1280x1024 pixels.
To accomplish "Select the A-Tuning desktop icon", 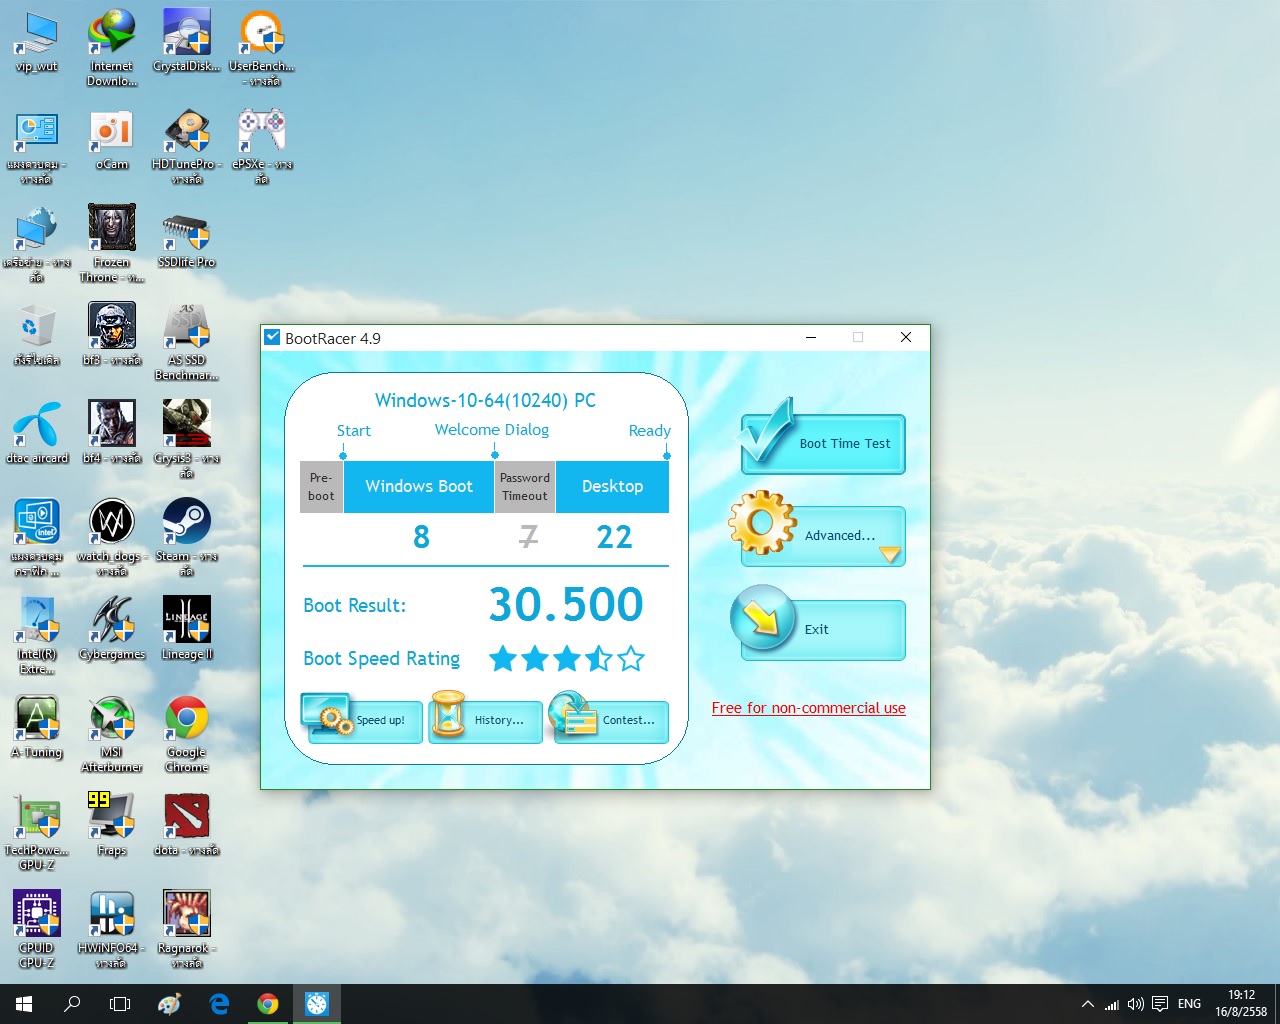I will pos(37,729).
